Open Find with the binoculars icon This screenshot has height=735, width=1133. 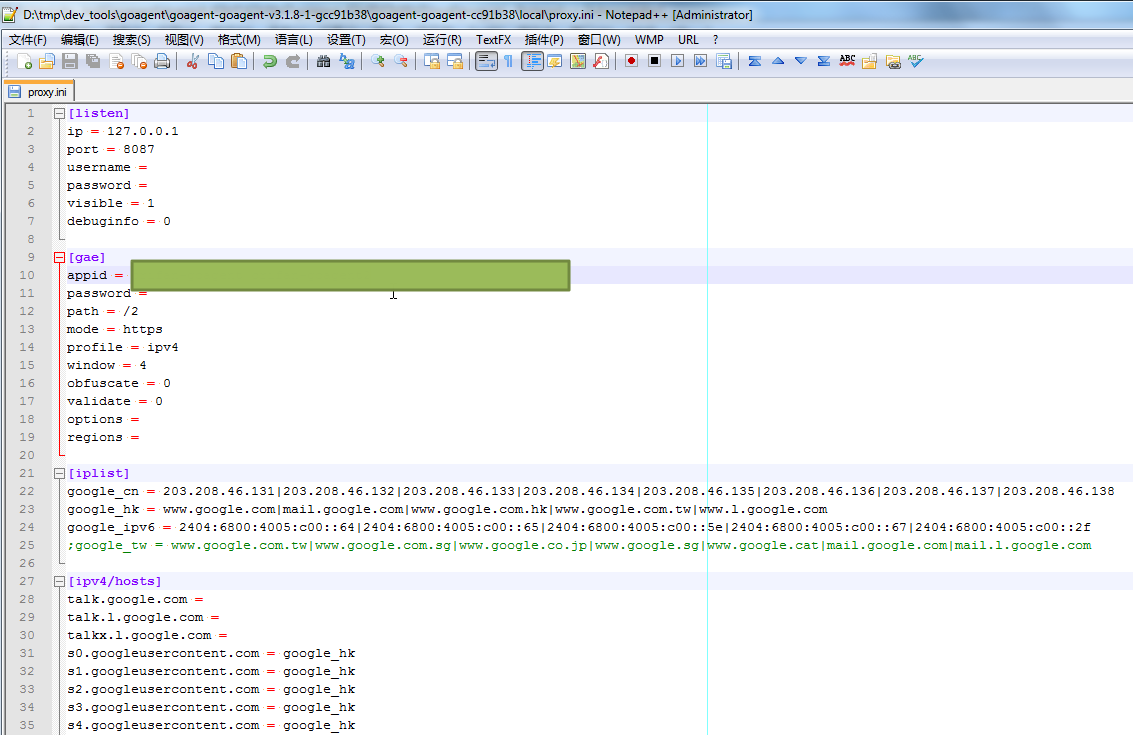click(324, 61)
